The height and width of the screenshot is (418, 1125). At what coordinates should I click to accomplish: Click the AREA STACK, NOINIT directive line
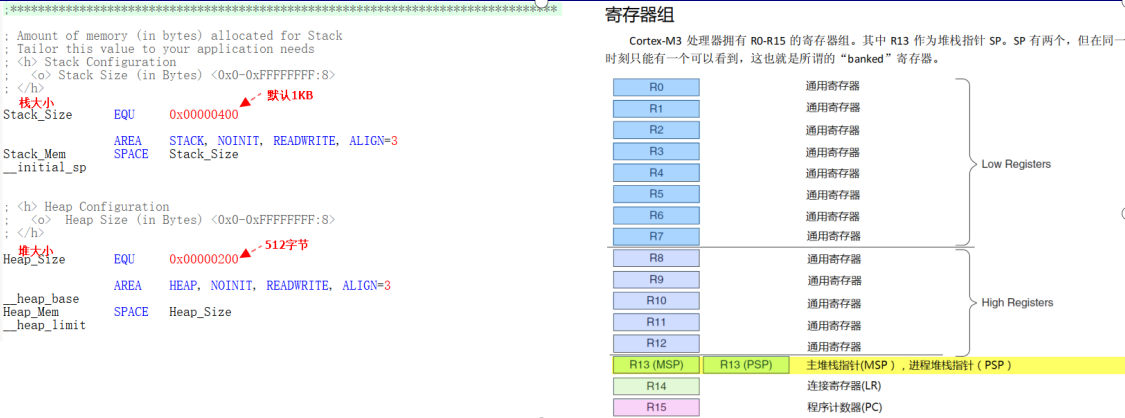(255, 141)
